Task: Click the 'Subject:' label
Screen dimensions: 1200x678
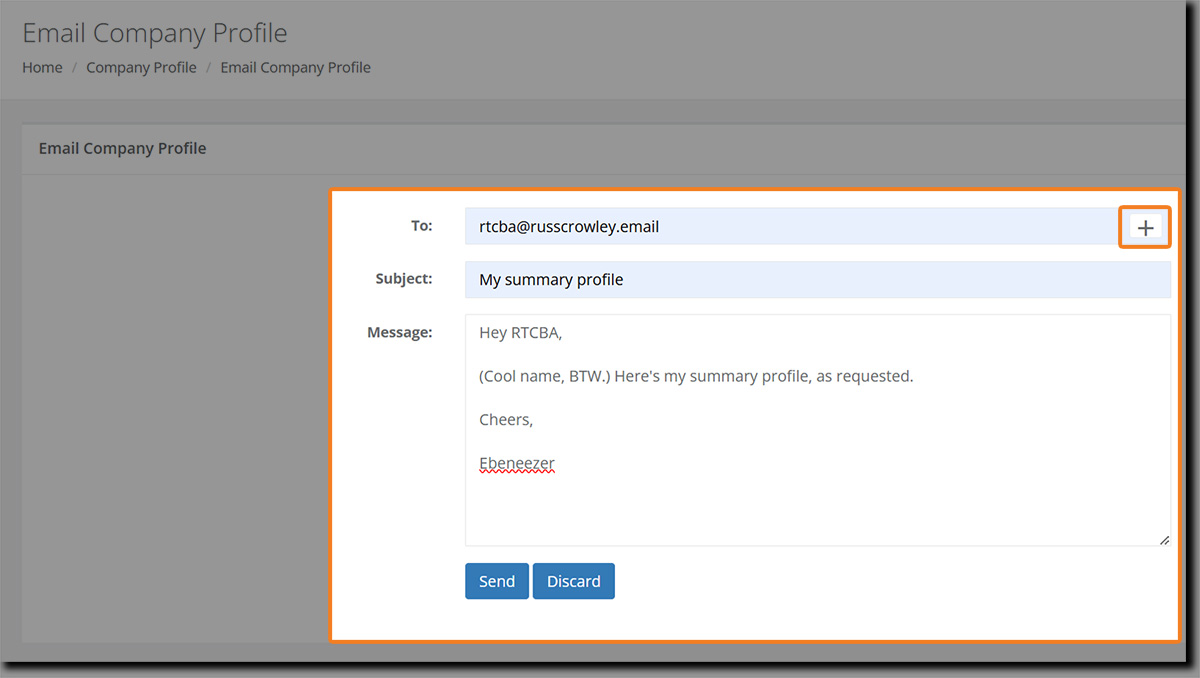Action: (x=404, y=279)
